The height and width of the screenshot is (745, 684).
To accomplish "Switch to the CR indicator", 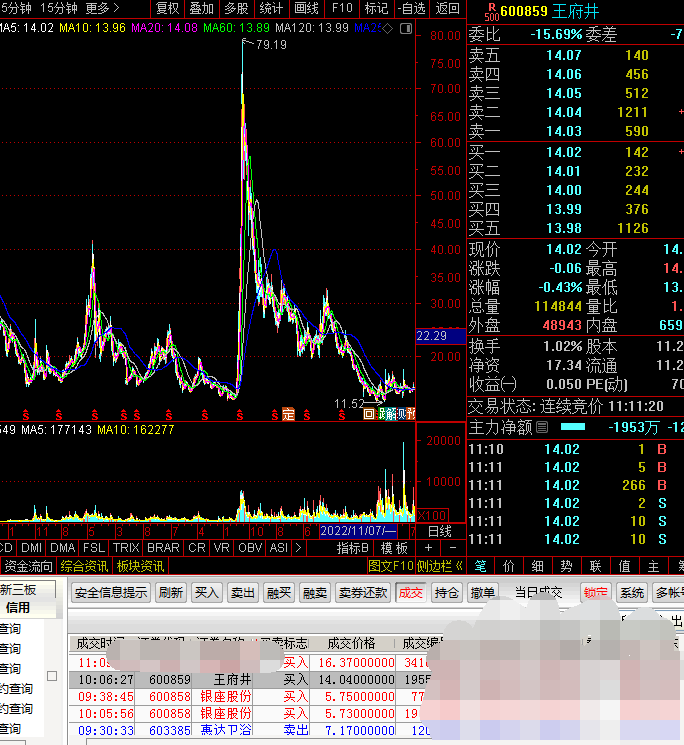I will (197, 548).
